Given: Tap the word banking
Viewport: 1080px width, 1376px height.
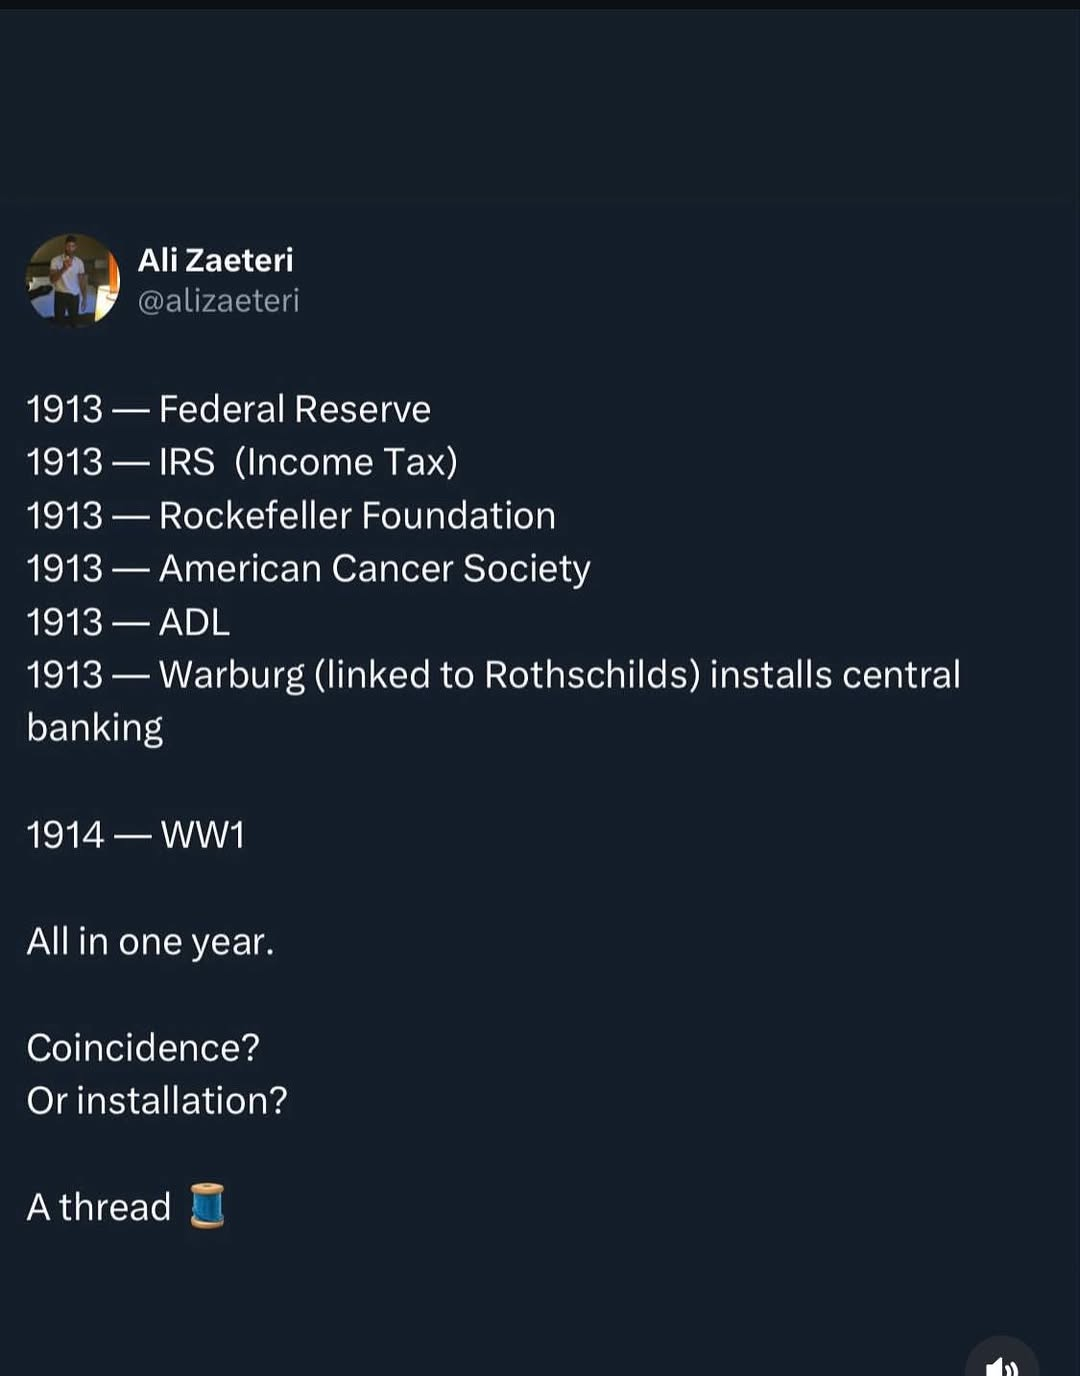Looking at the screenshot, I should click(95, 728).
